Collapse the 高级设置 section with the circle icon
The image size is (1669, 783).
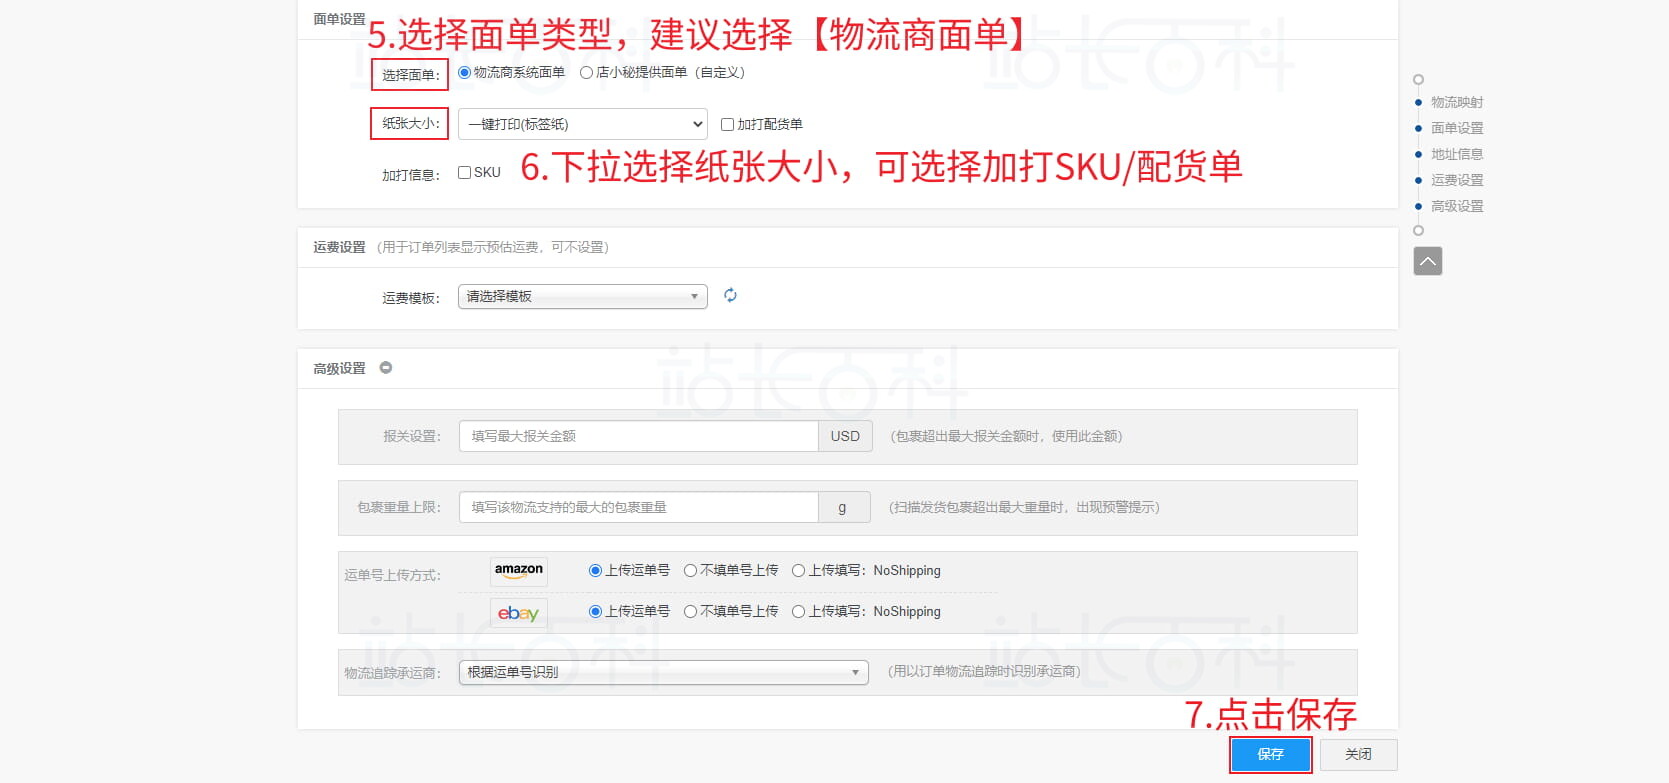tap(386, 368)
